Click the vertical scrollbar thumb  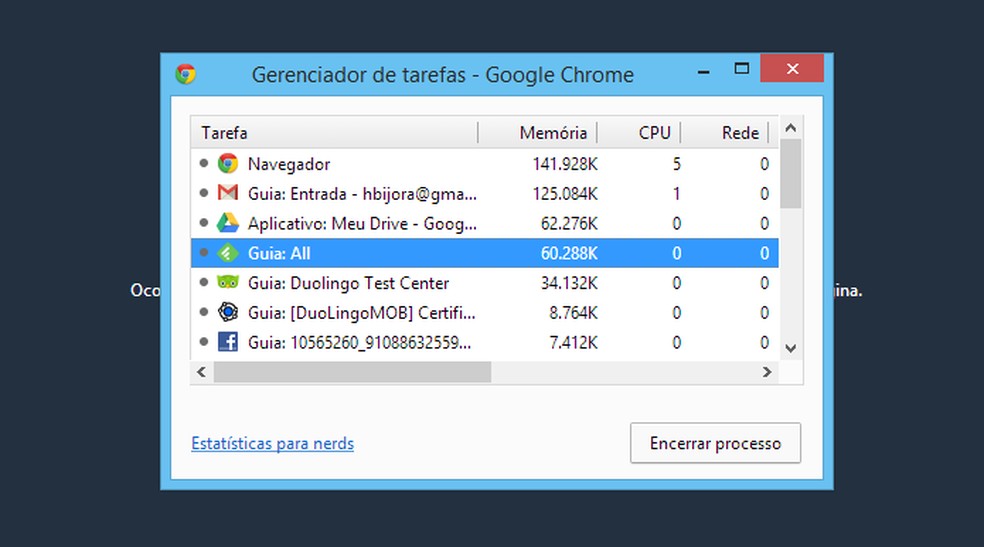[791, 174]
